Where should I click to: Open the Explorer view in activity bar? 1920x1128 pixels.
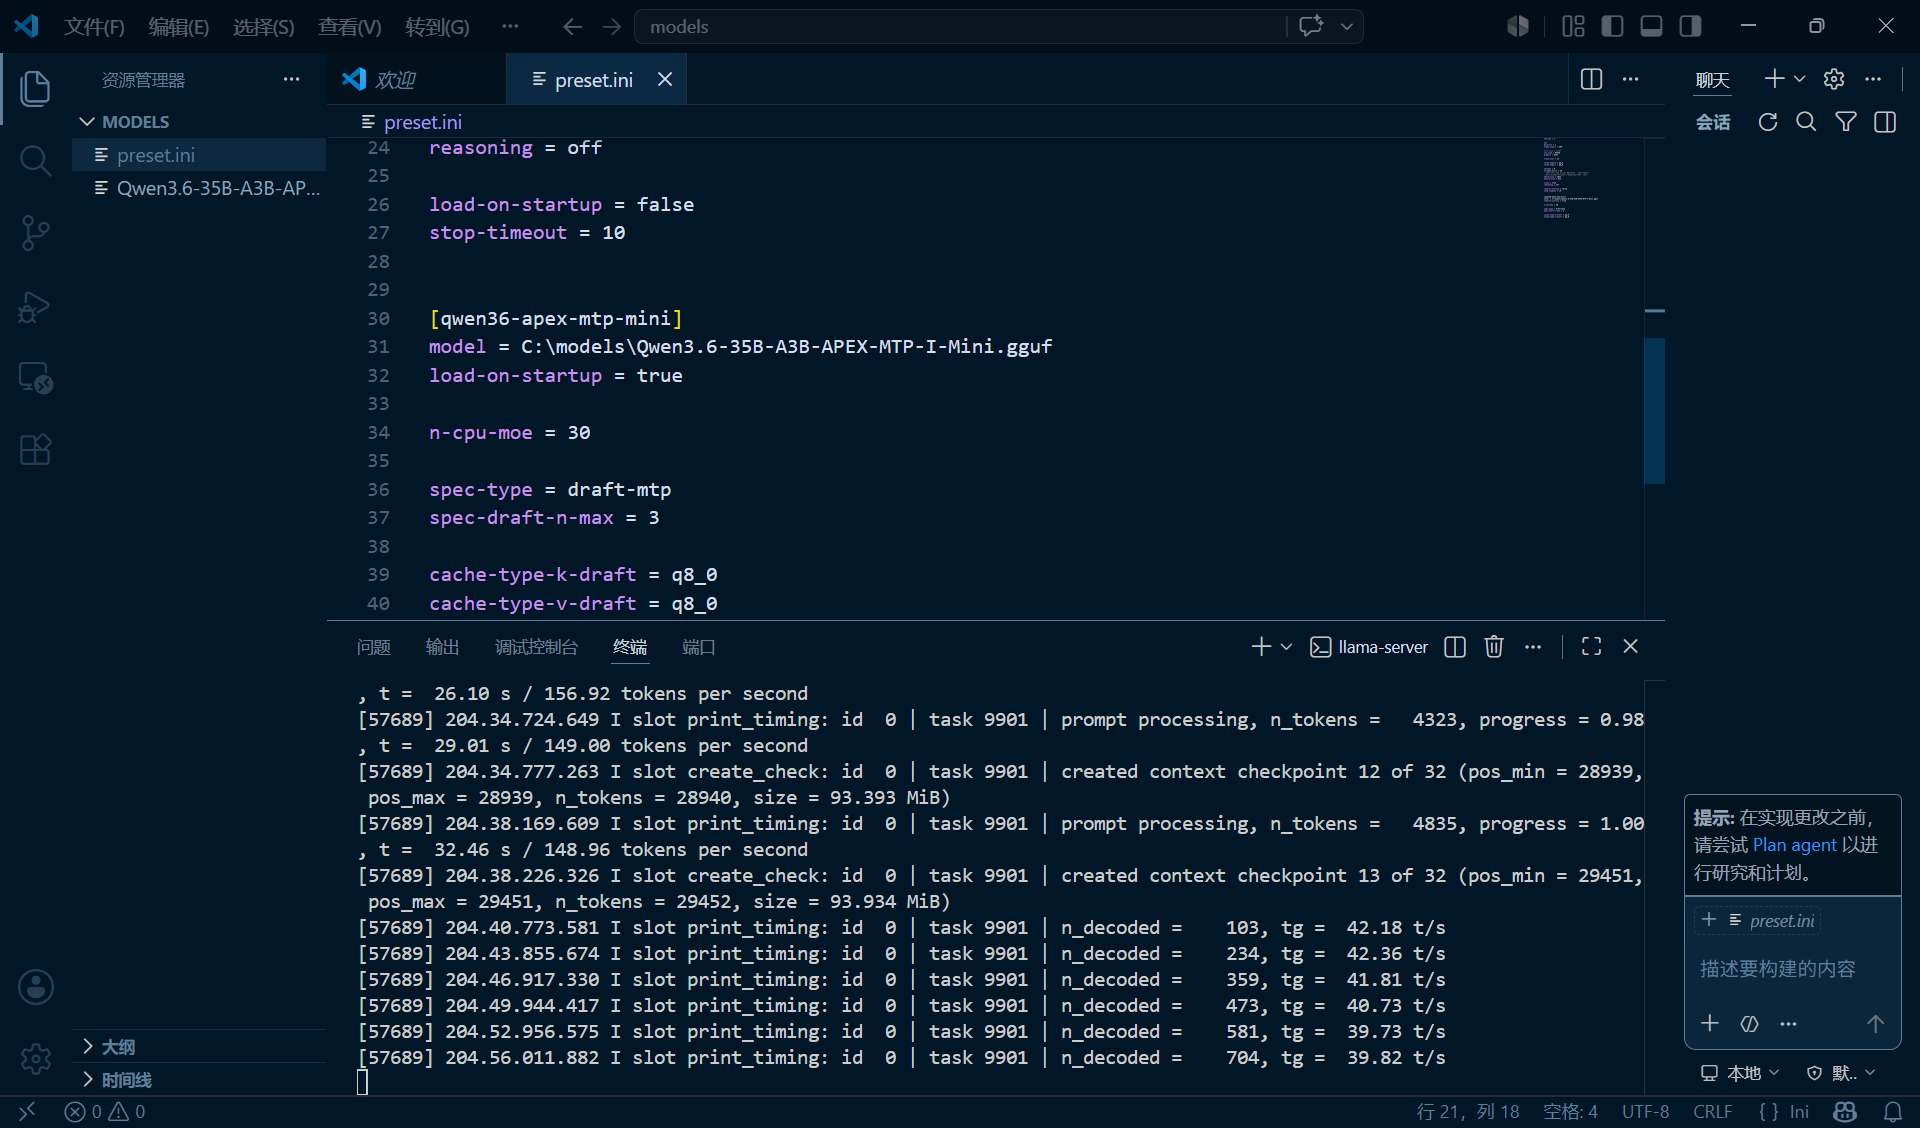pos(35,88)
